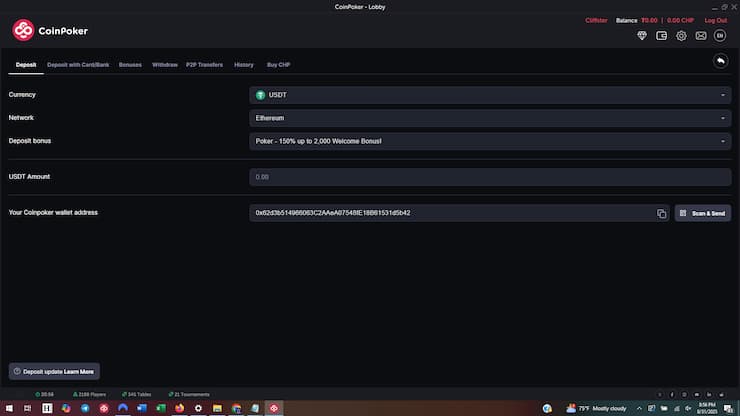Image resolution: width=740 pixels, height=416 pixels.
Task: Click the Instagram icon in the footer
Action: tap(684, 395)
